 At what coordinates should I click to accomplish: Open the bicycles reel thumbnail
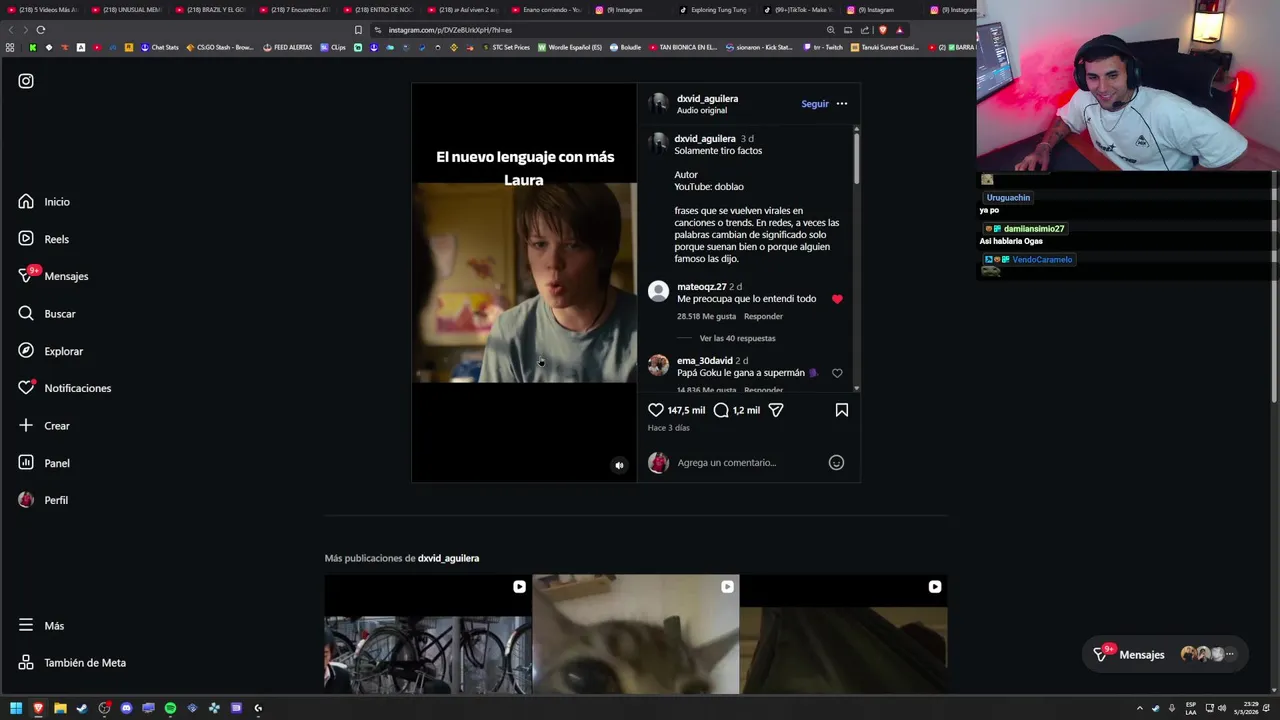click(428, 635)
